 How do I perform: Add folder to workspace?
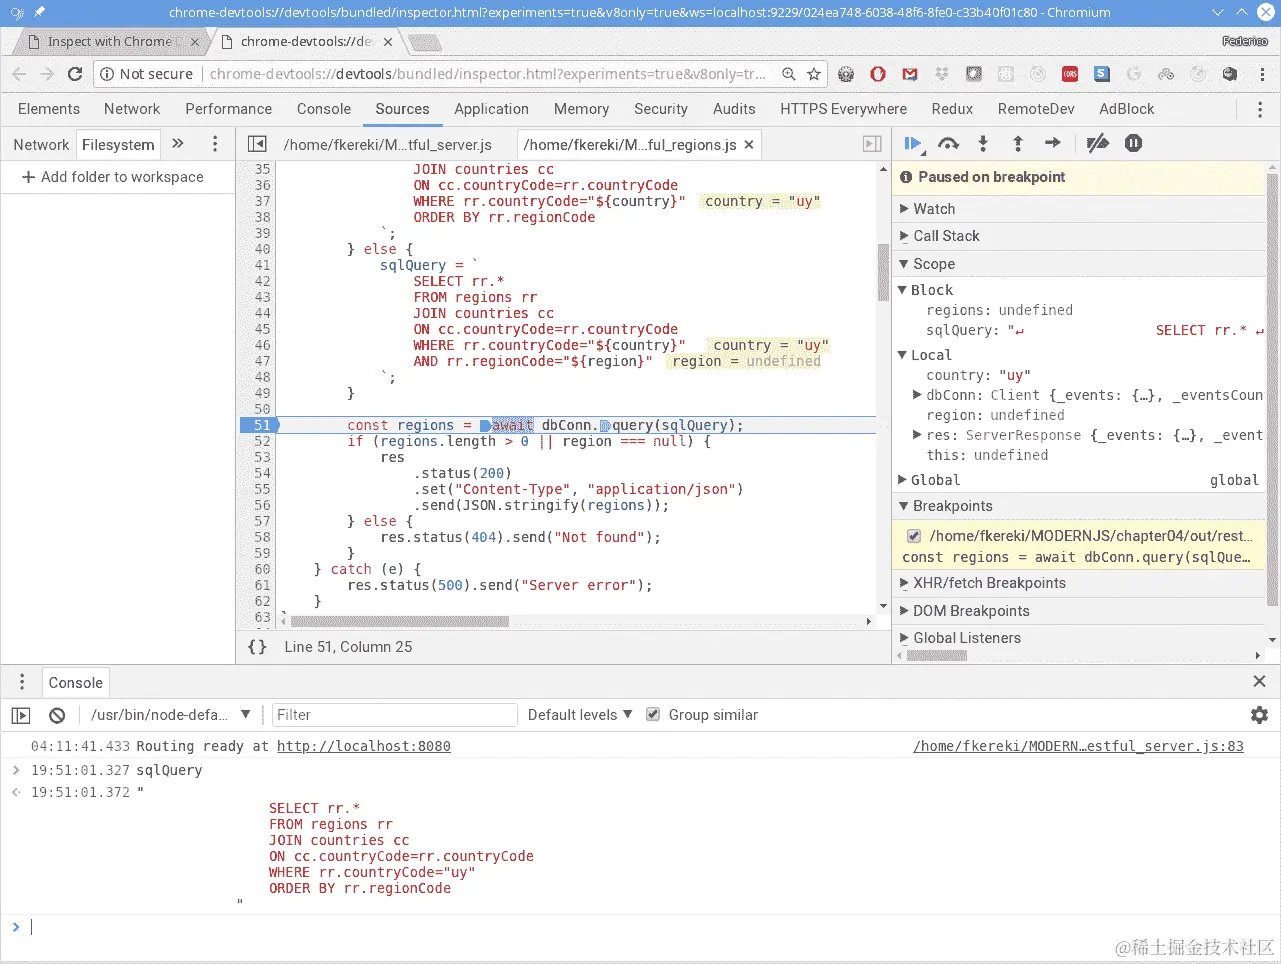click(112, 177)
